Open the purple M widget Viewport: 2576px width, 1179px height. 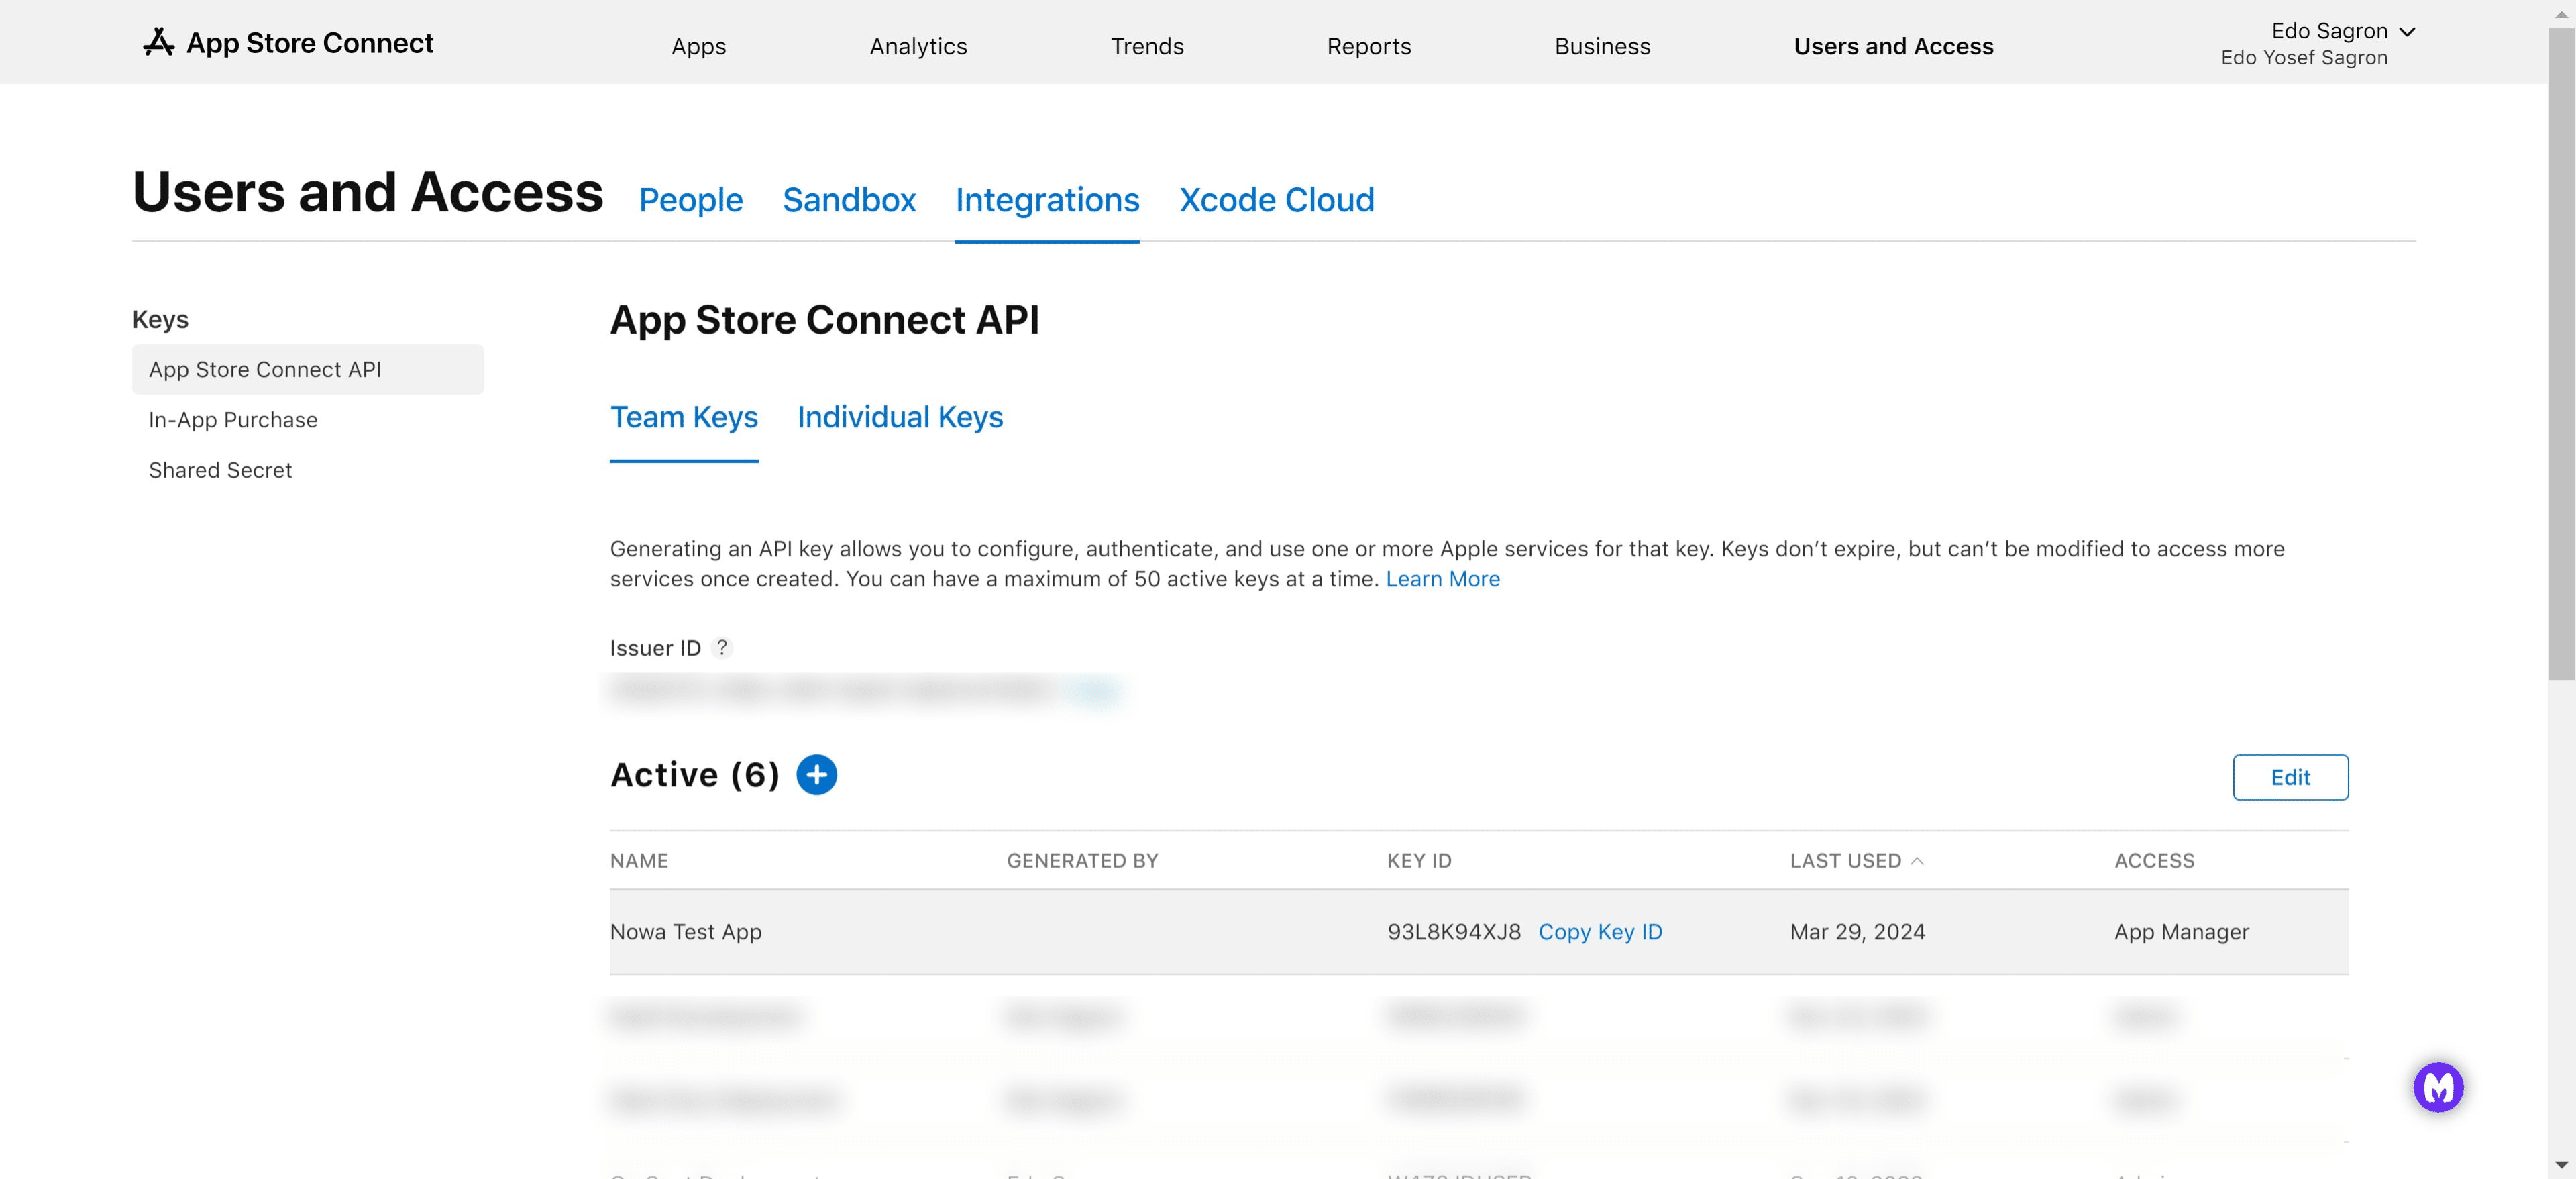coord(2439,1087)
